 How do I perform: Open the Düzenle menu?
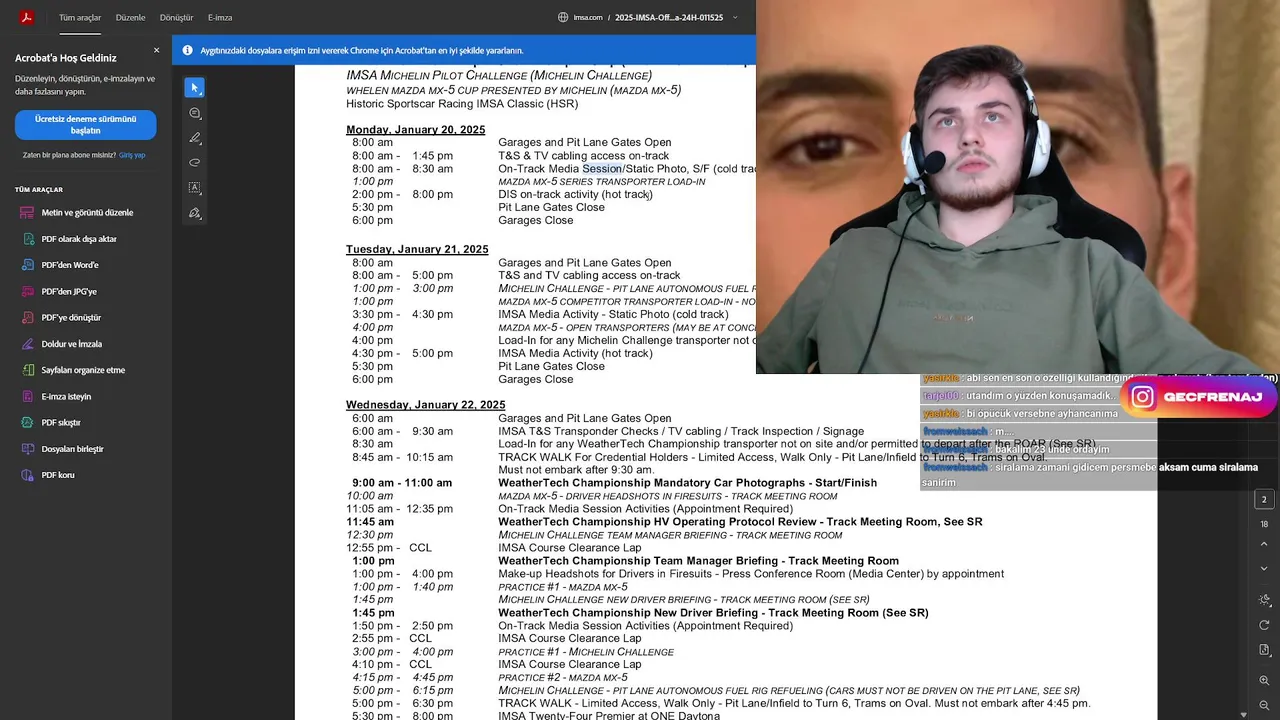pyautogui.click(x=130, y=18)
